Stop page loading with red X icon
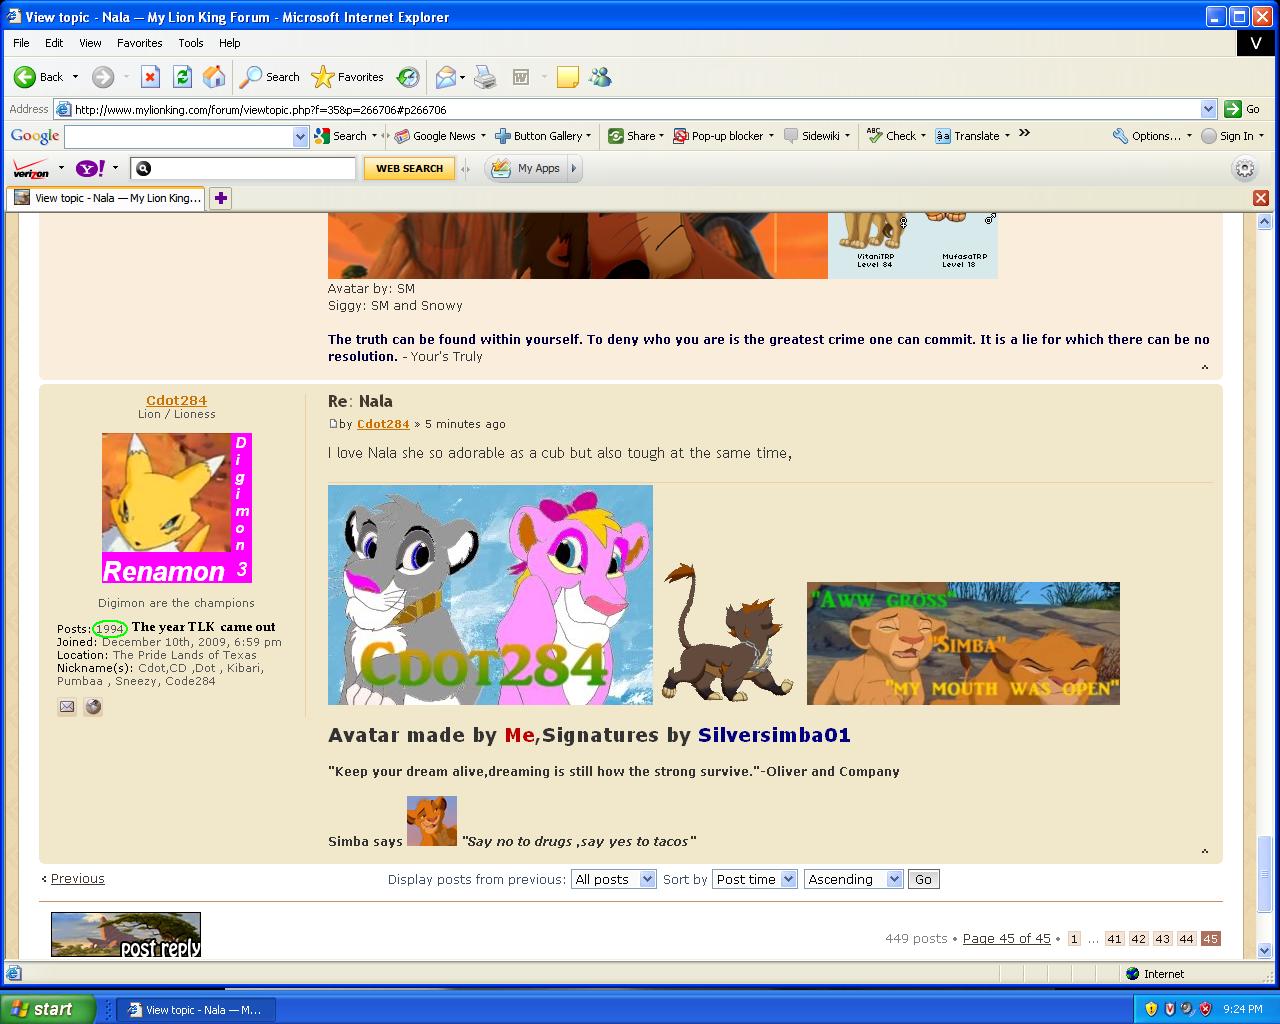This screenshot has height=1024, width=1280. 150,77
